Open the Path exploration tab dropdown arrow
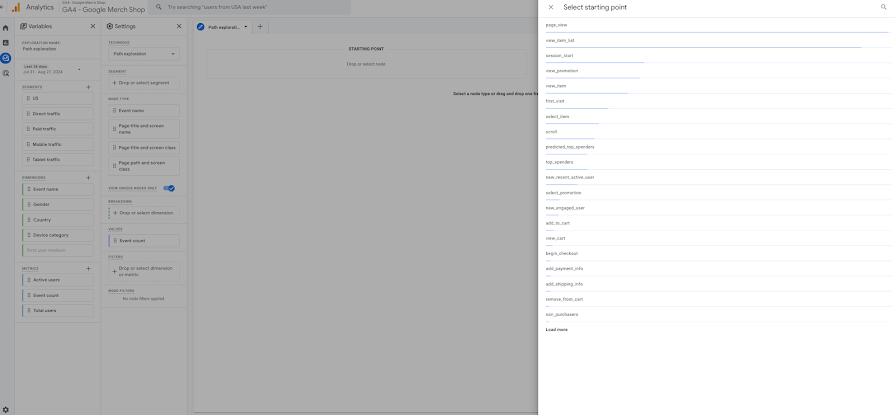 [246, 27]
